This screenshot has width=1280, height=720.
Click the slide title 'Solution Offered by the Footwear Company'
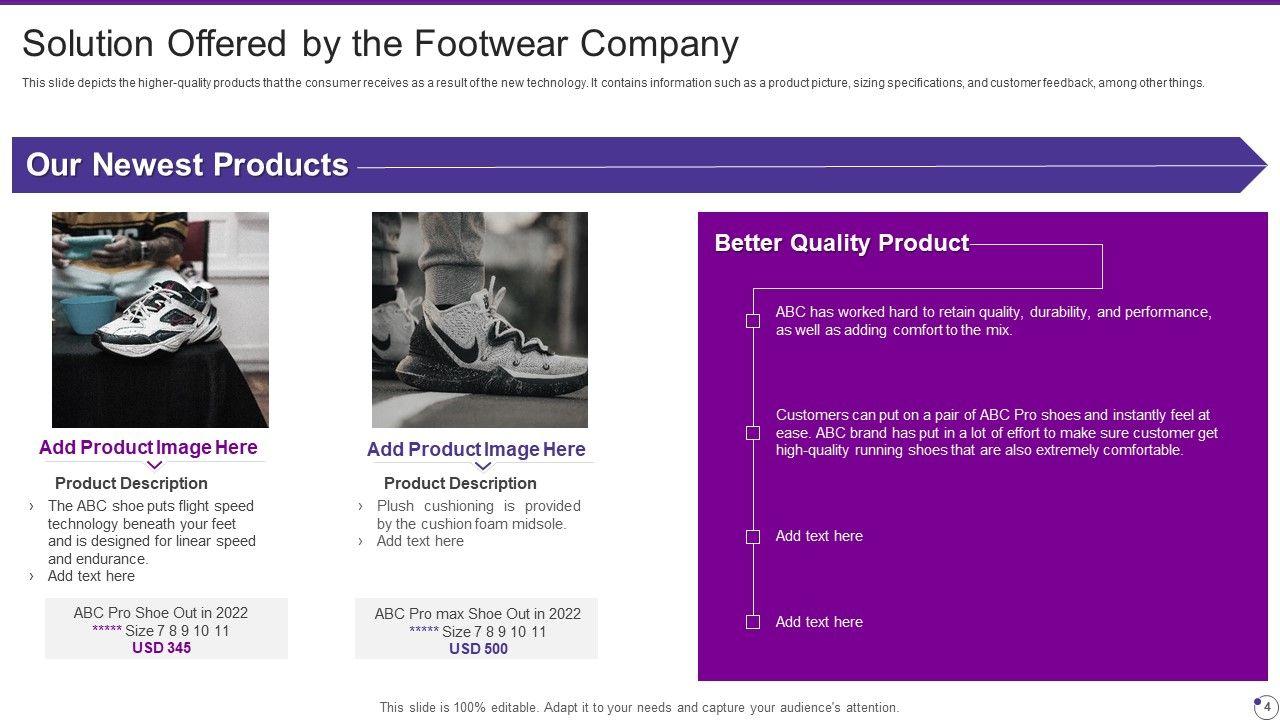tap(380, 44)
